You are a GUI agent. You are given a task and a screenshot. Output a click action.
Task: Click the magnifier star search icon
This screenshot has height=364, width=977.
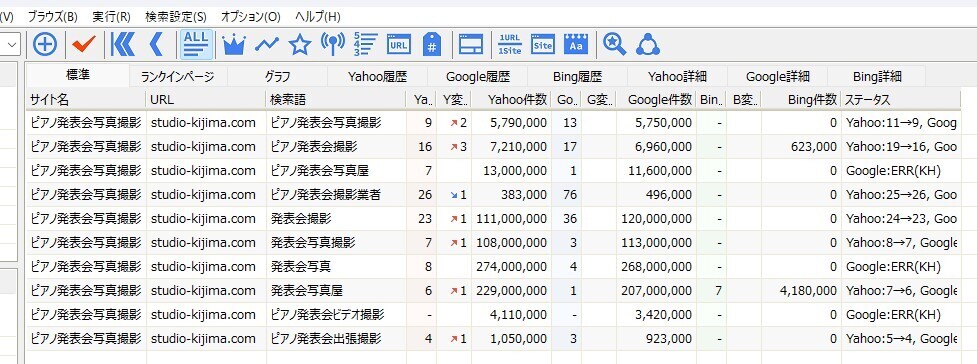click(x=614, y=44)
